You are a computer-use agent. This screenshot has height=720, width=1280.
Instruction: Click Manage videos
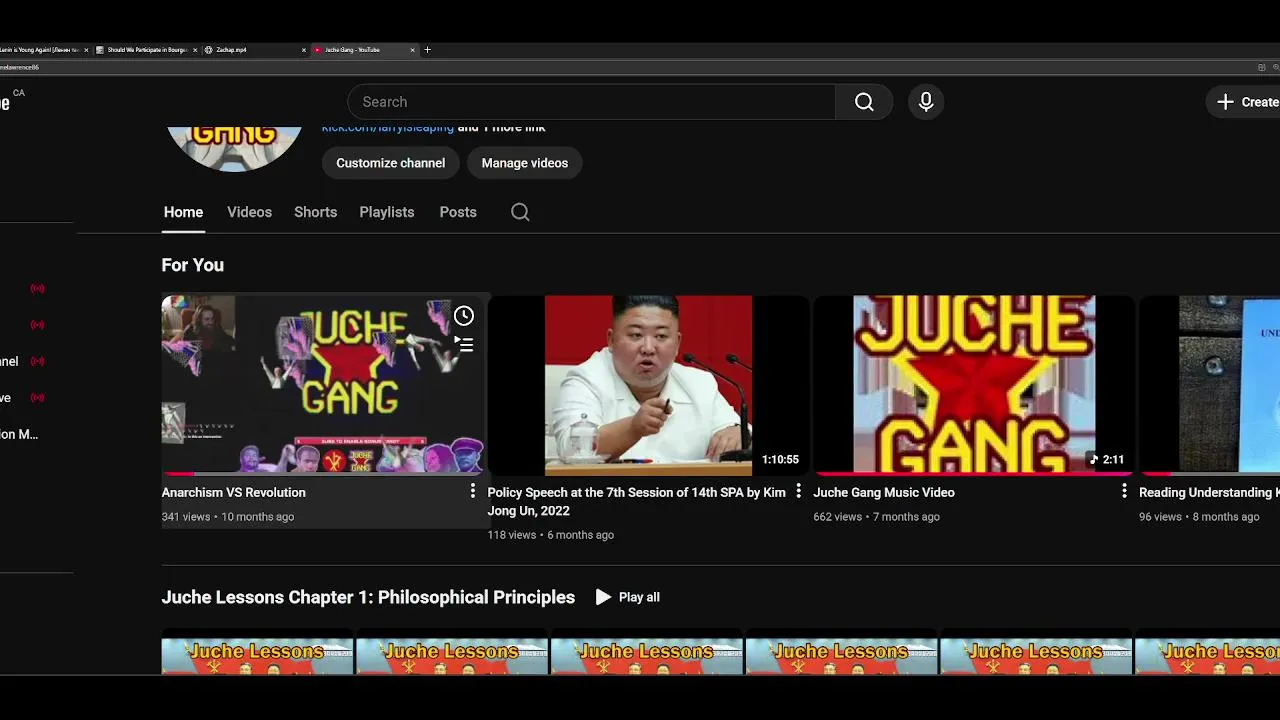524,163
